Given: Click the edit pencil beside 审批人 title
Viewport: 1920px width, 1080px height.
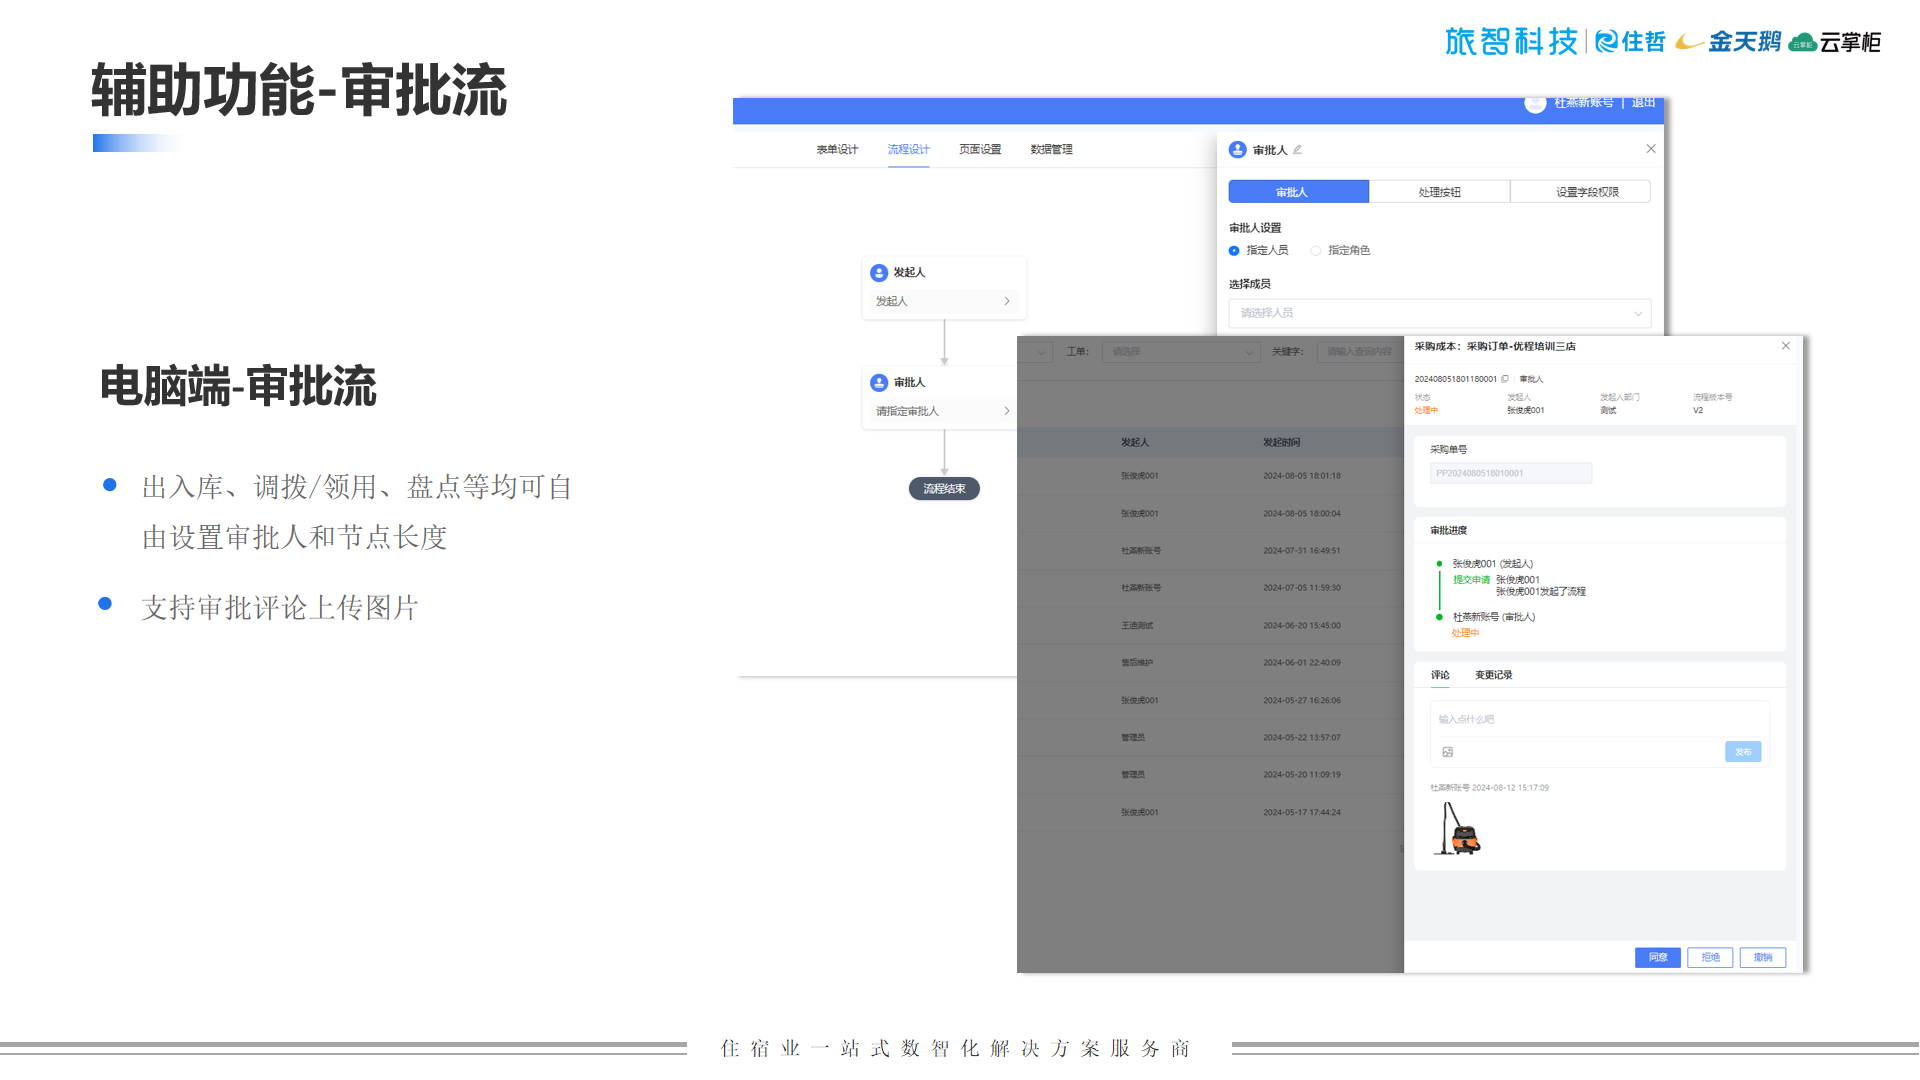Looking at the screenshot, I should [x=1297, y=150].
